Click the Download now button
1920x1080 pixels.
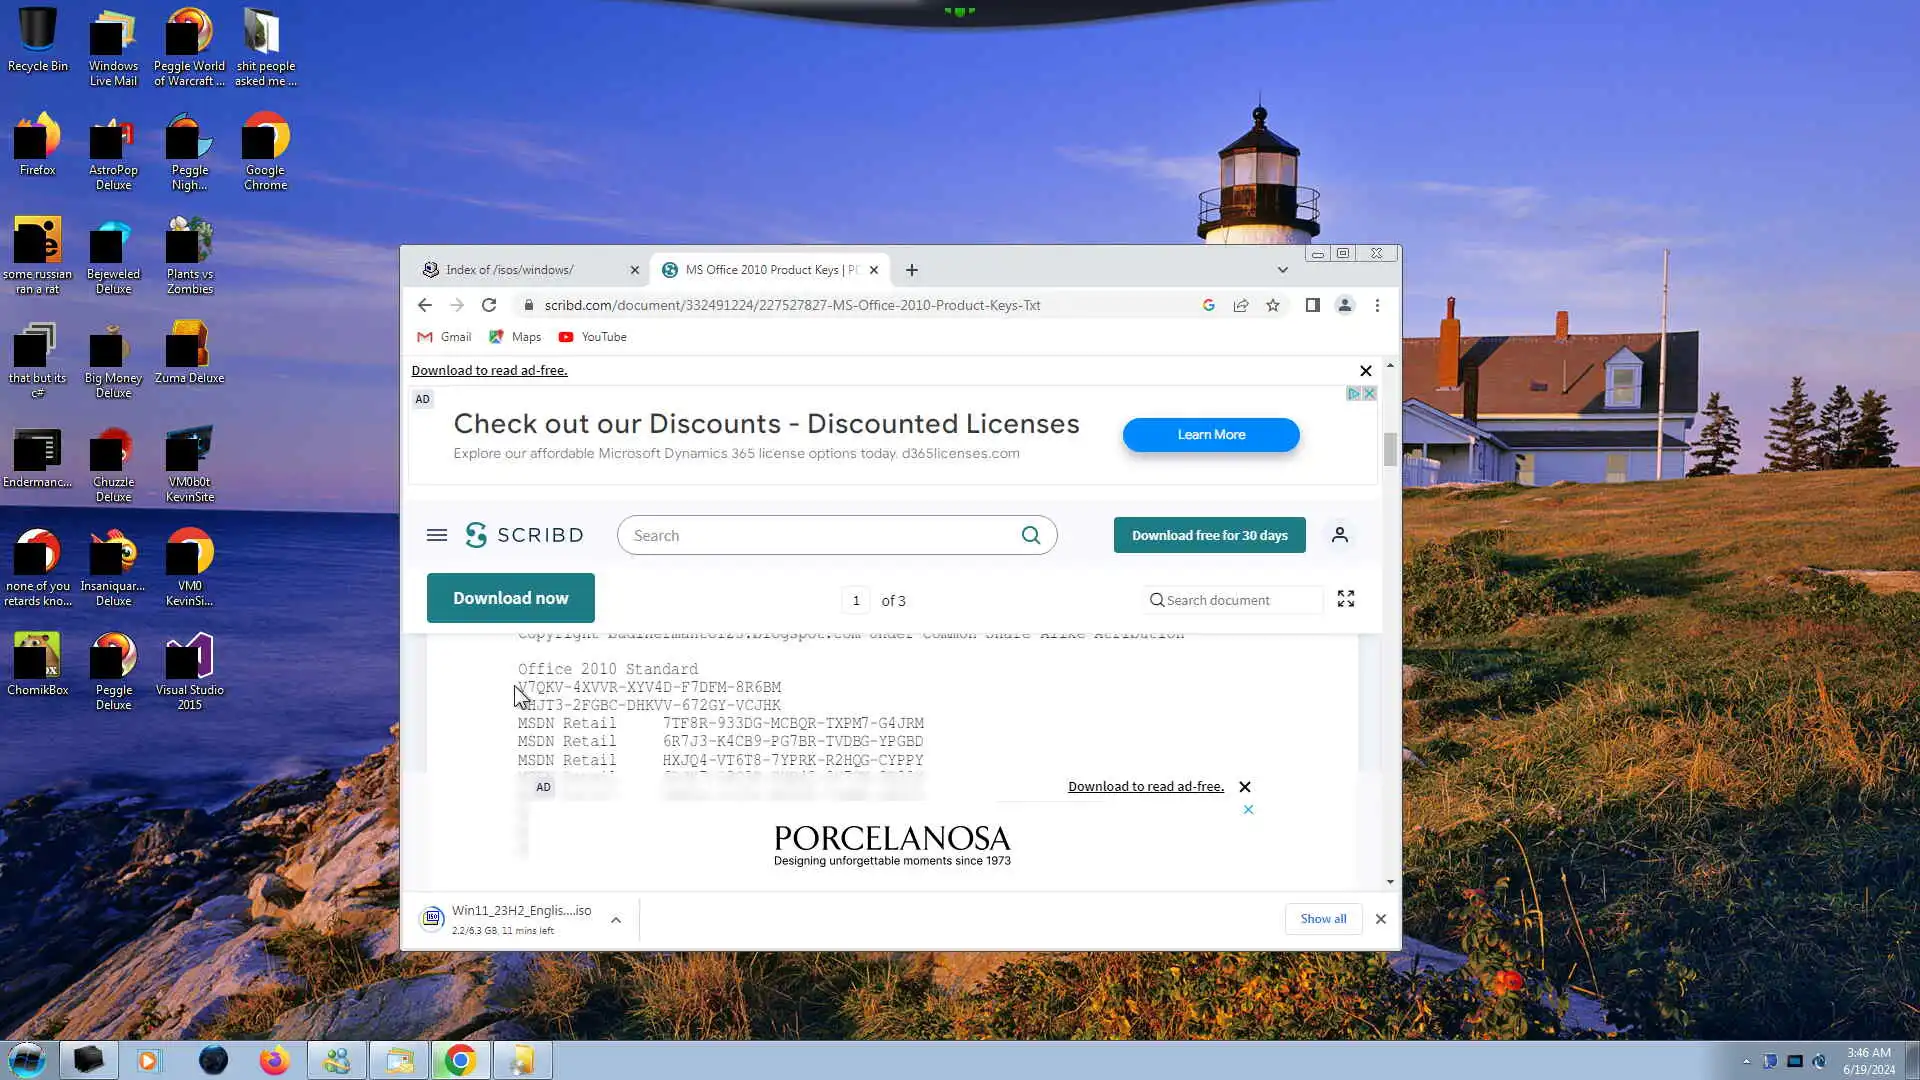(x=510, y=598)
